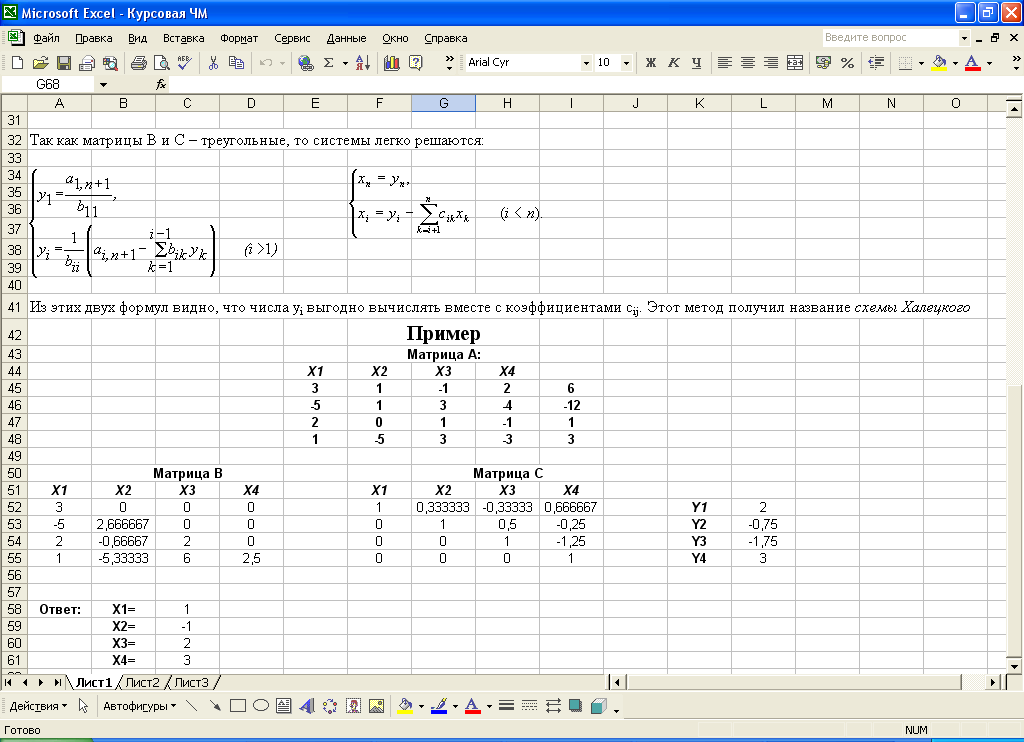Click the vertical scrollbar down arrow
Screen dimensions: 1024x742
tap(1014, 666)
